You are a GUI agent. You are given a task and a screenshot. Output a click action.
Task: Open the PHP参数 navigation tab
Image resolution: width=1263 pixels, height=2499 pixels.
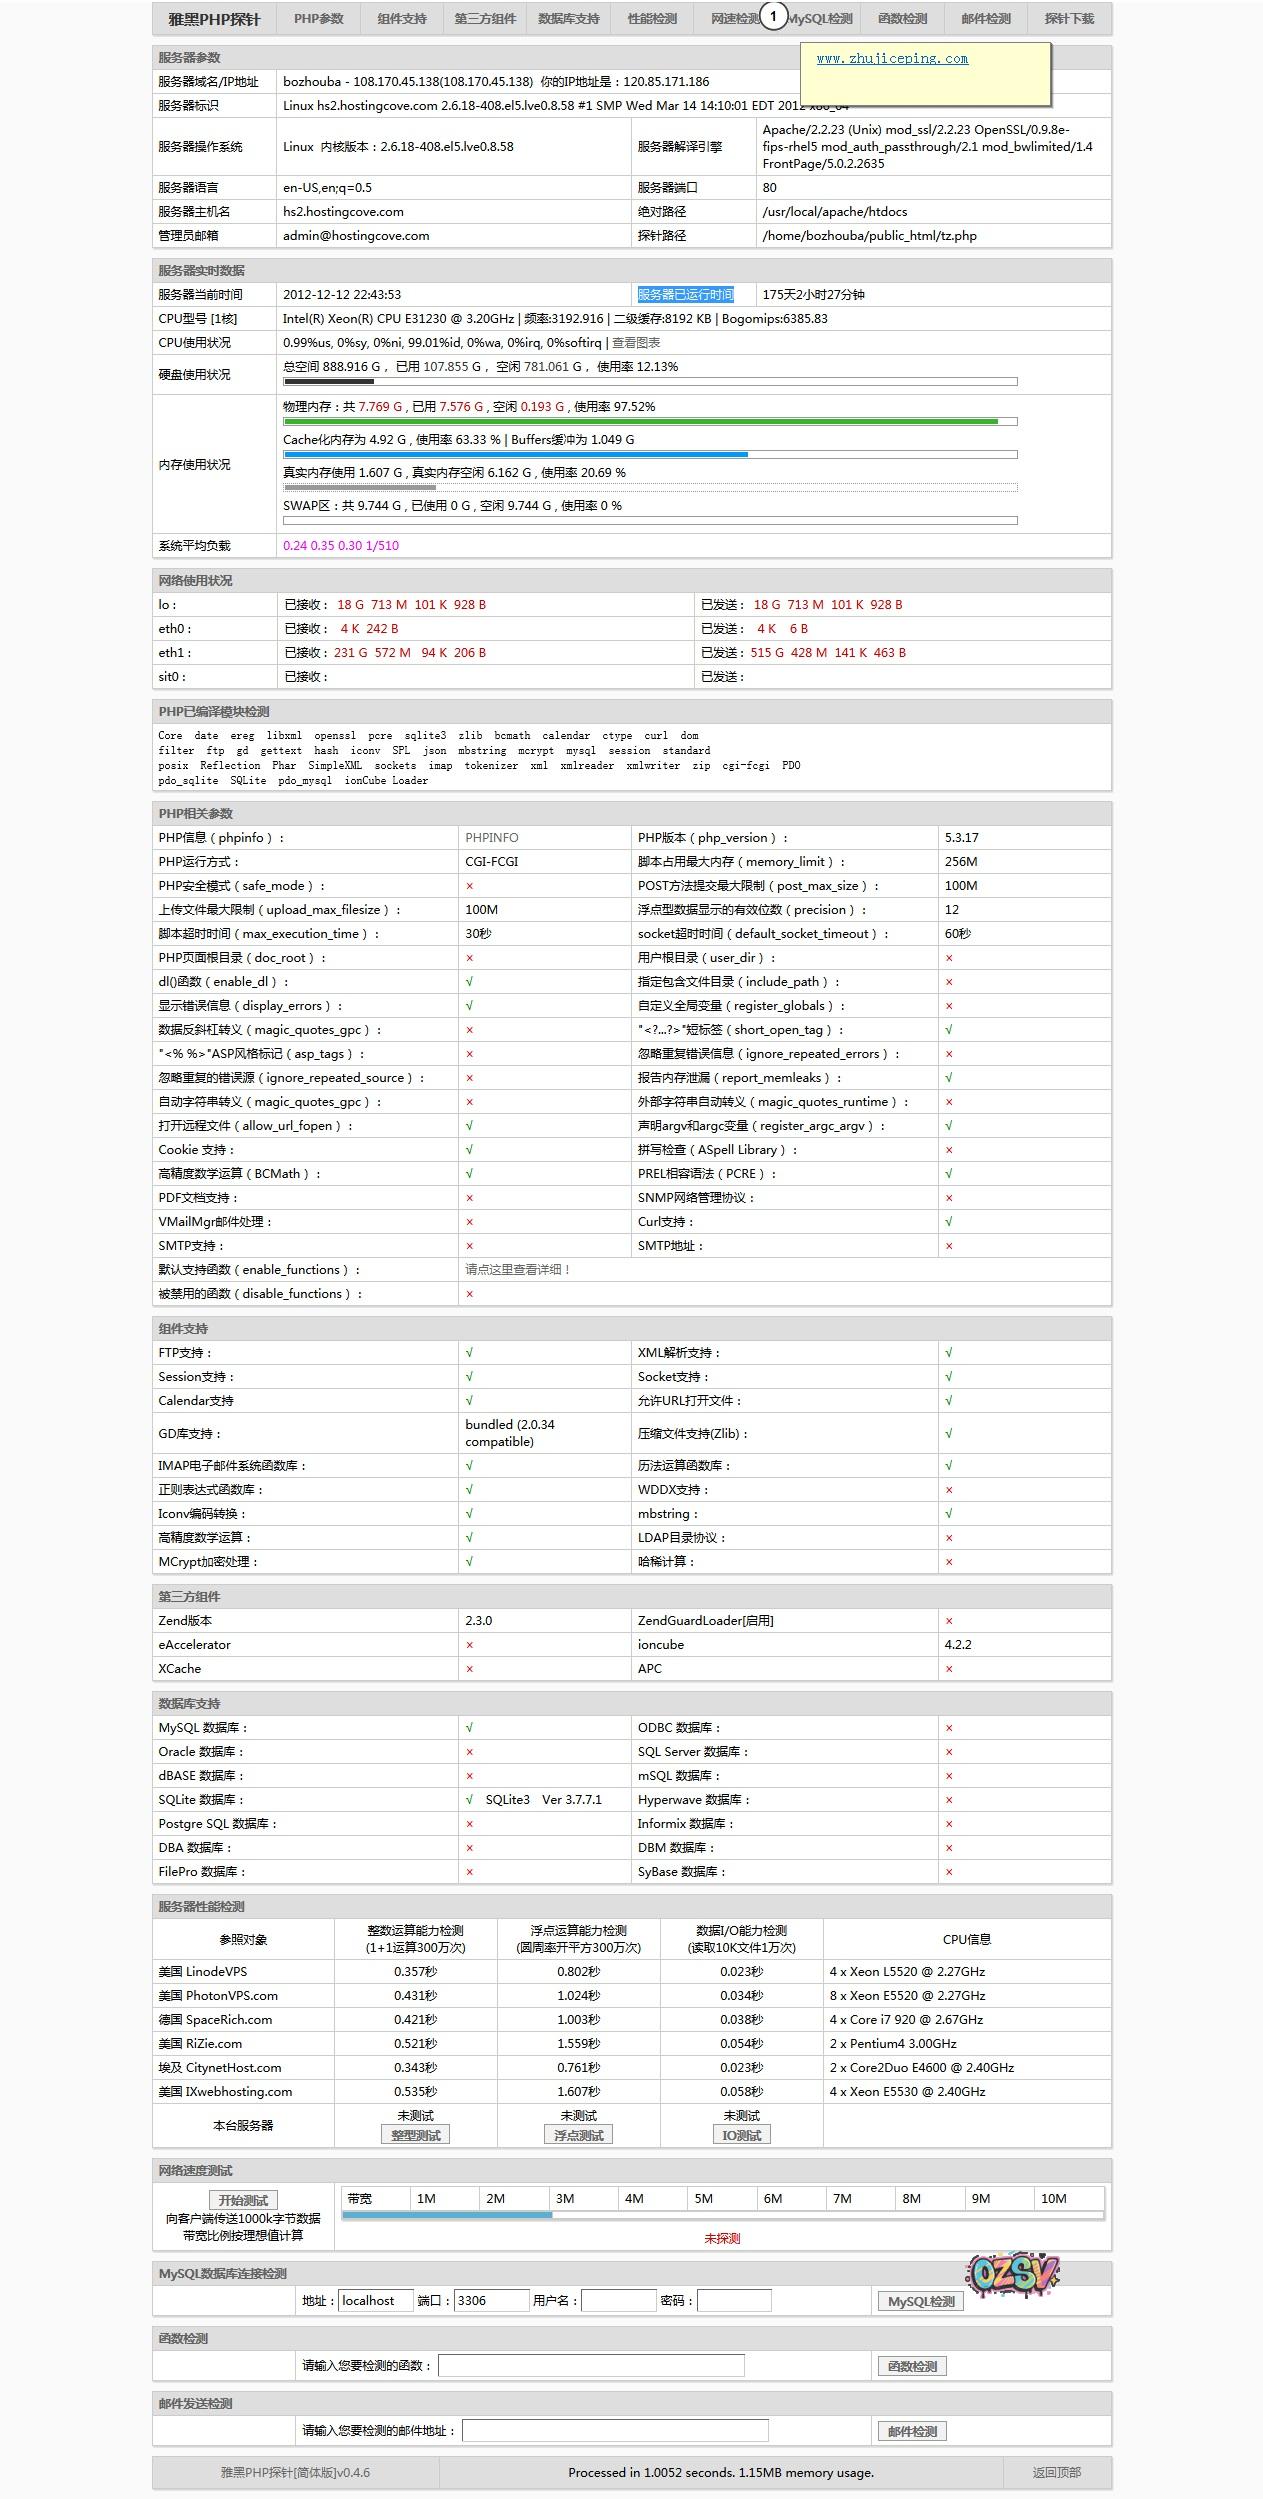(318, 19)
